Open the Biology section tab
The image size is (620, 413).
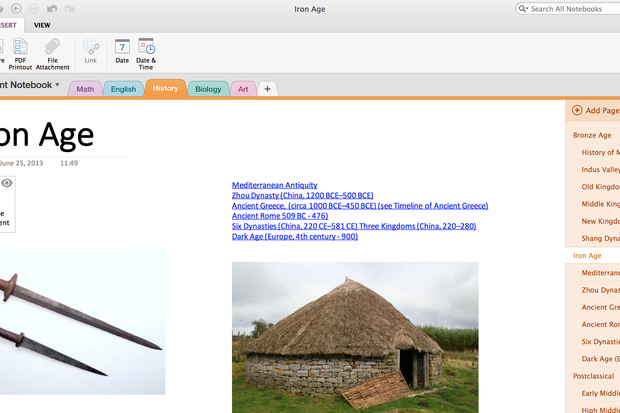[x=208, y=89]
